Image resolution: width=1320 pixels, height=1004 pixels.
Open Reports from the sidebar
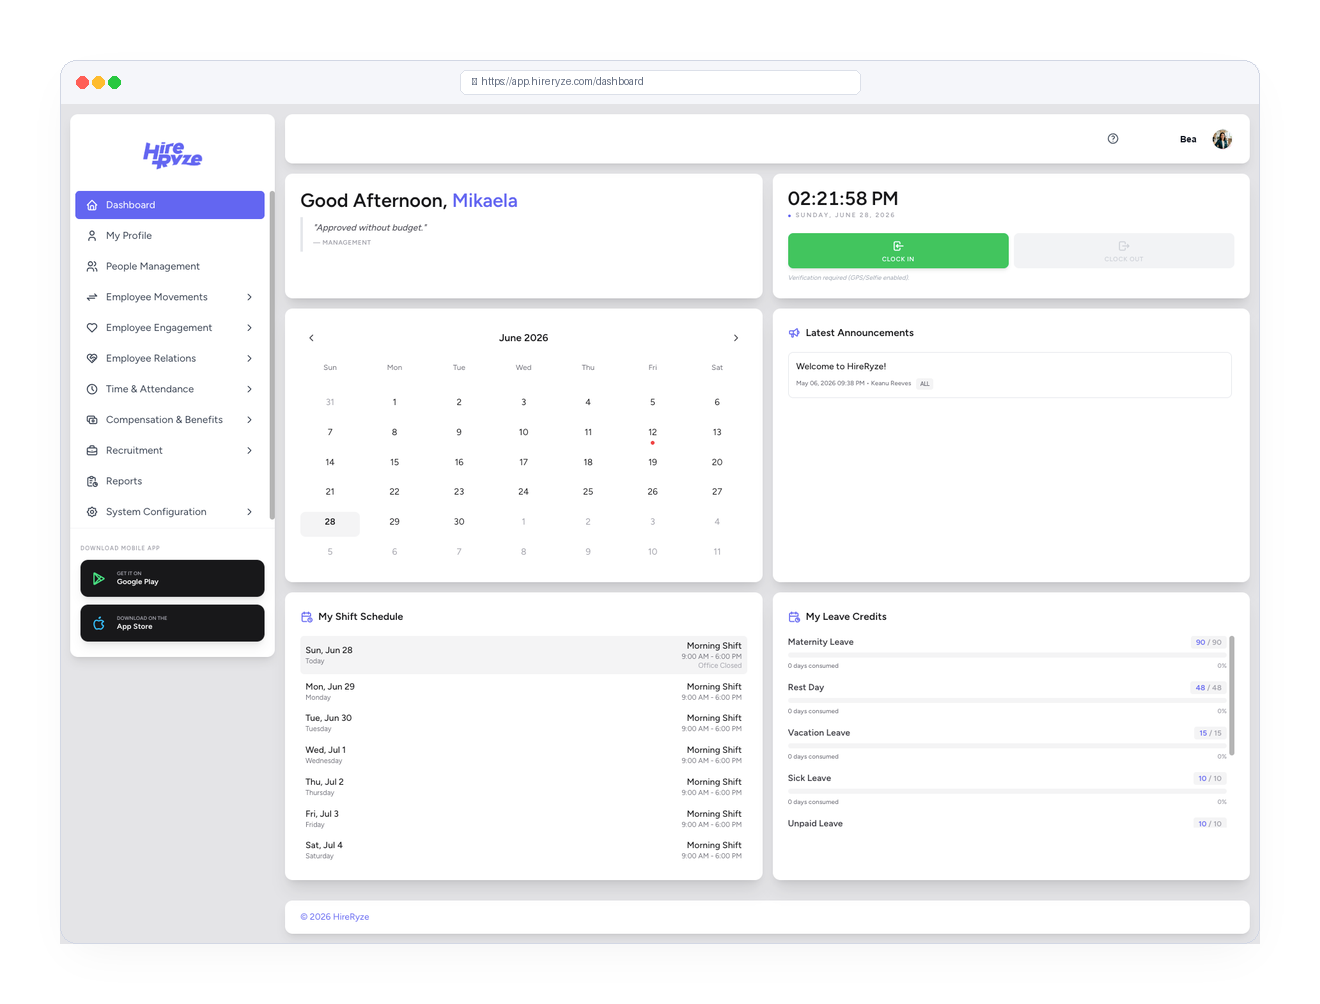[x=170, y=481]
